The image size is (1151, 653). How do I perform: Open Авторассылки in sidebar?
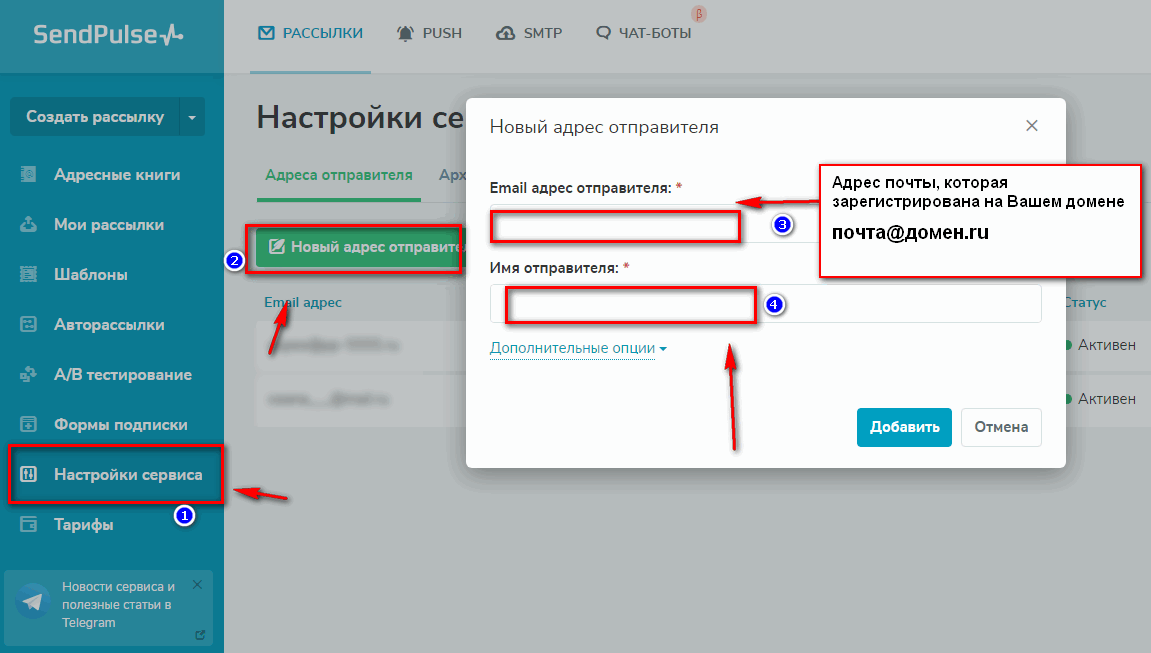coord(109,324)
